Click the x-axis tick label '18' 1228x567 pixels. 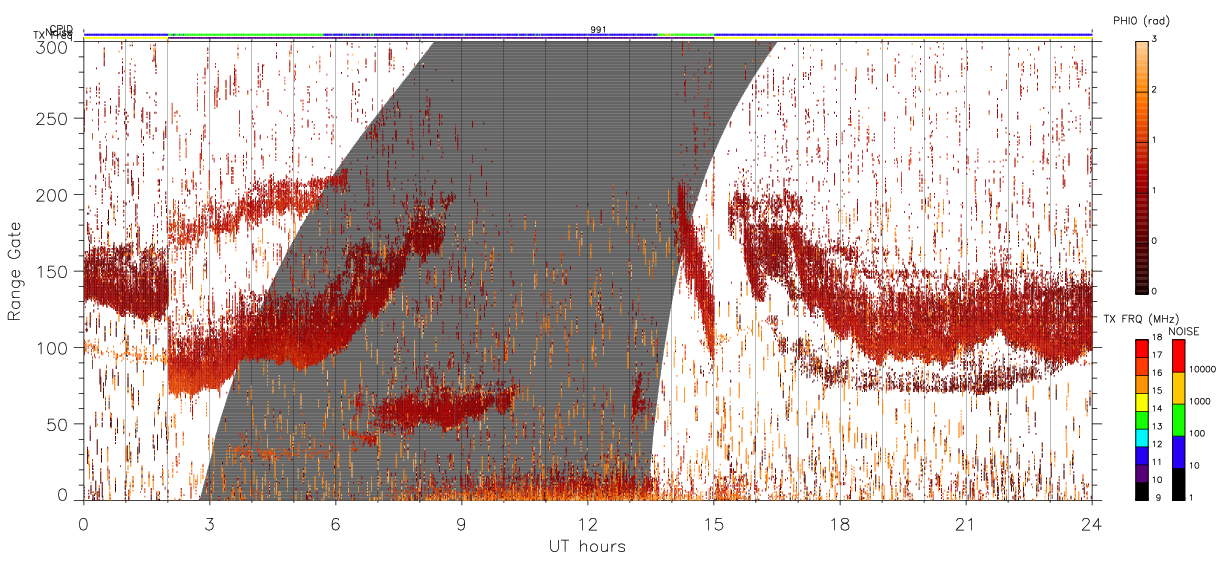point(839,523)
